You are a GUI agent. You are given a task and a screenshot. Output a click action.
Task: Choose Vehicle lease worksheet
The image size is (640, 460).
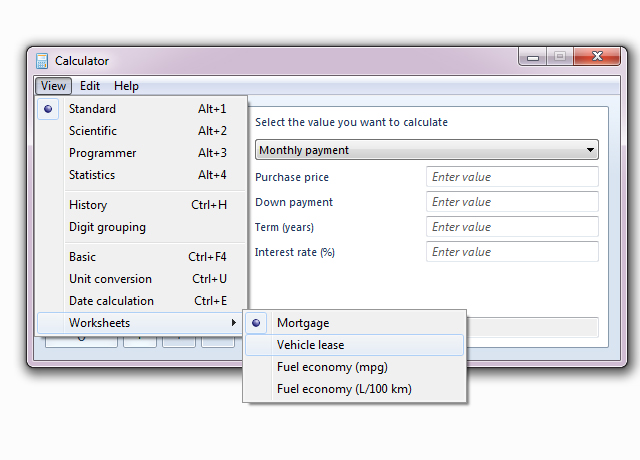pos(310,345)
